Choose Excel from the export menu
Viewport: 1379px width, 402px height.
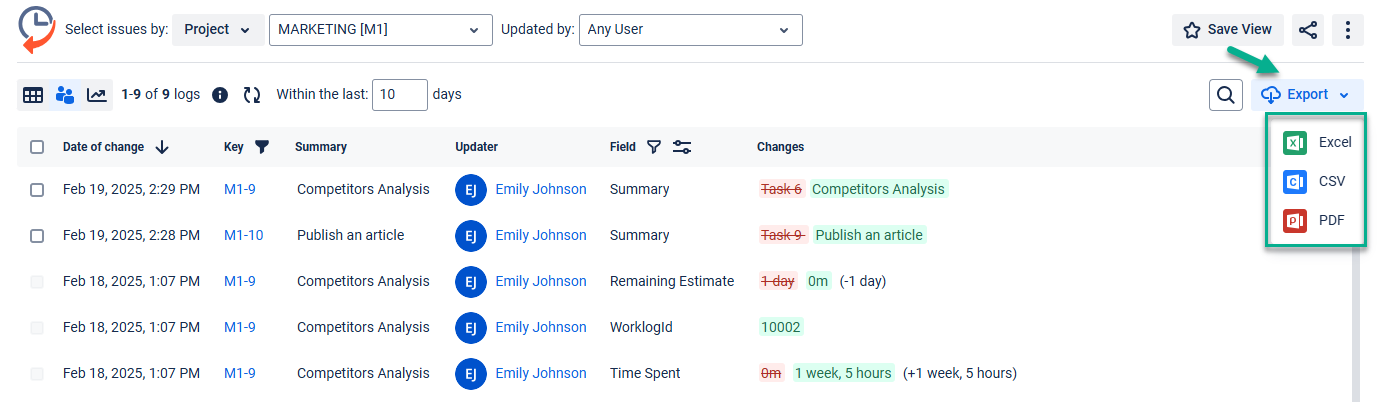(x=1317, y=143)
